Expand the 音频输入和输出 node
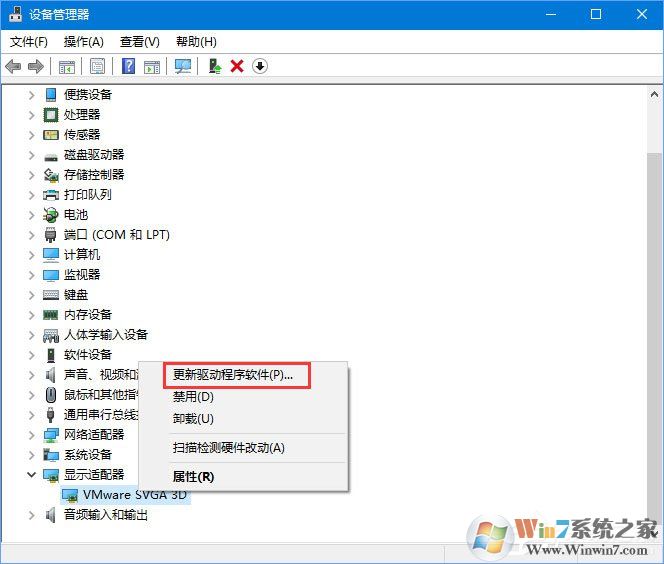This screenshot has height=564, width=664. [31, 515]
